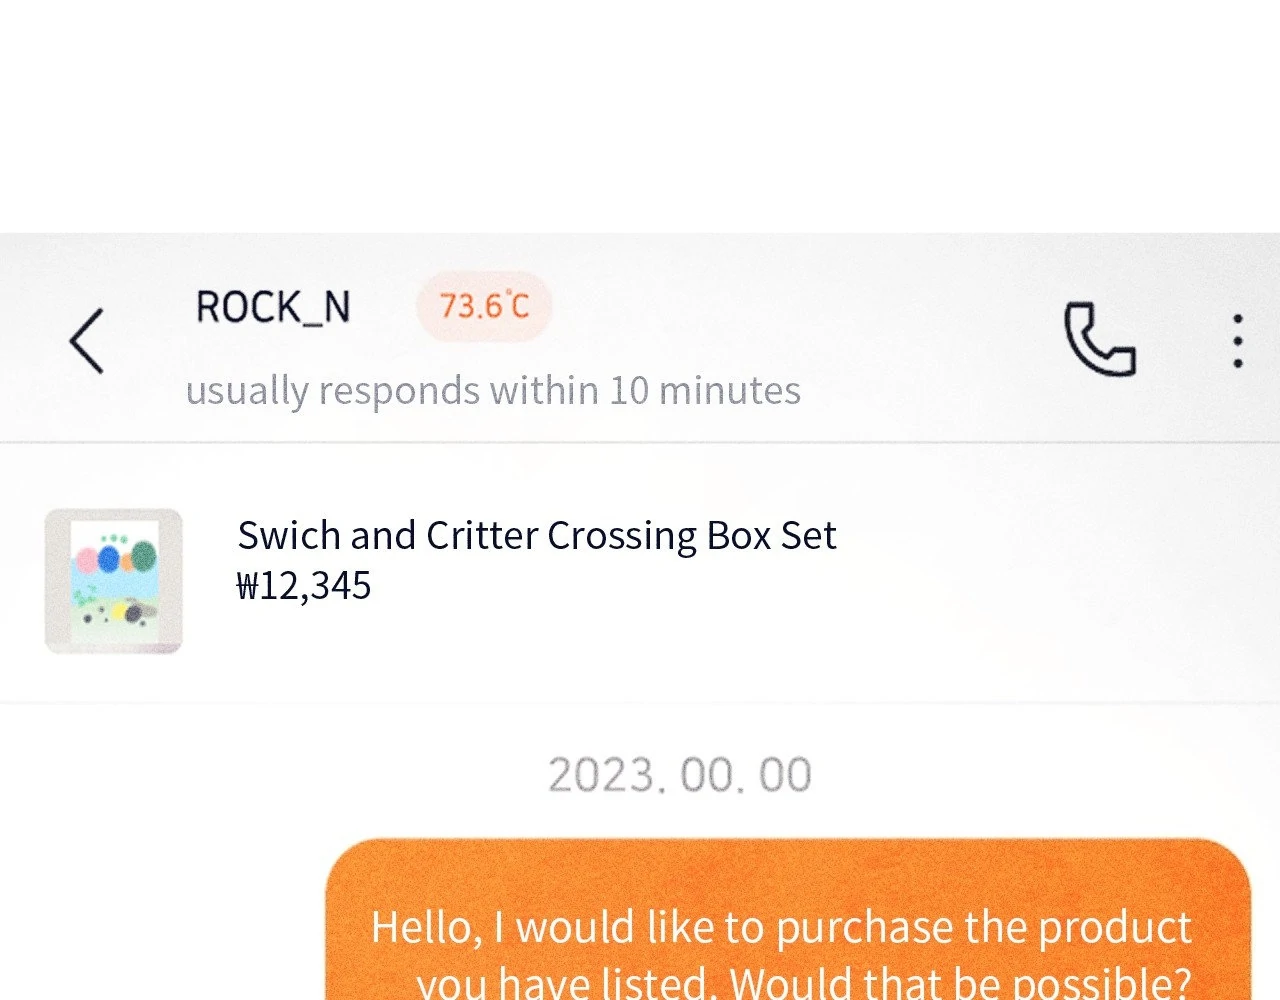This screenshot has height=1000, width=1280.
Task: Click the 'usually responds within 10 minutes' text
Action: 493,390
